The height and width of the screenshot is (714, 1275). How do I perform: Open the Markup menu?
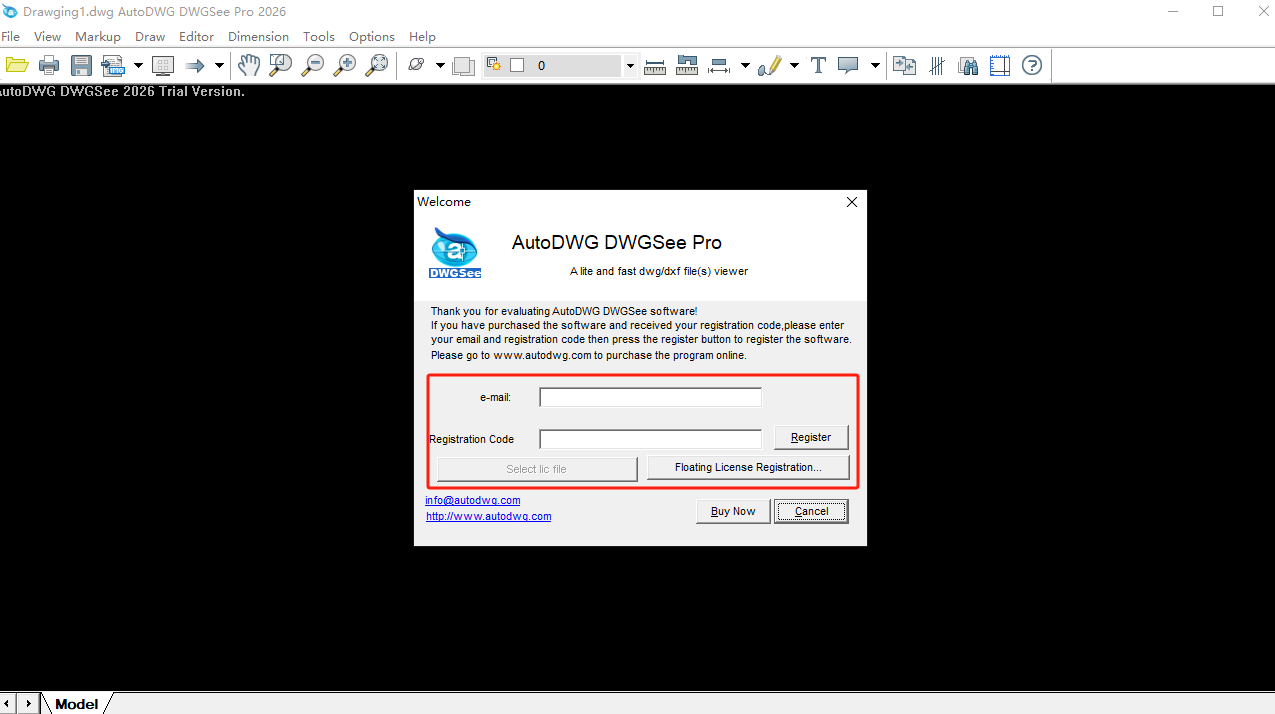98,36
